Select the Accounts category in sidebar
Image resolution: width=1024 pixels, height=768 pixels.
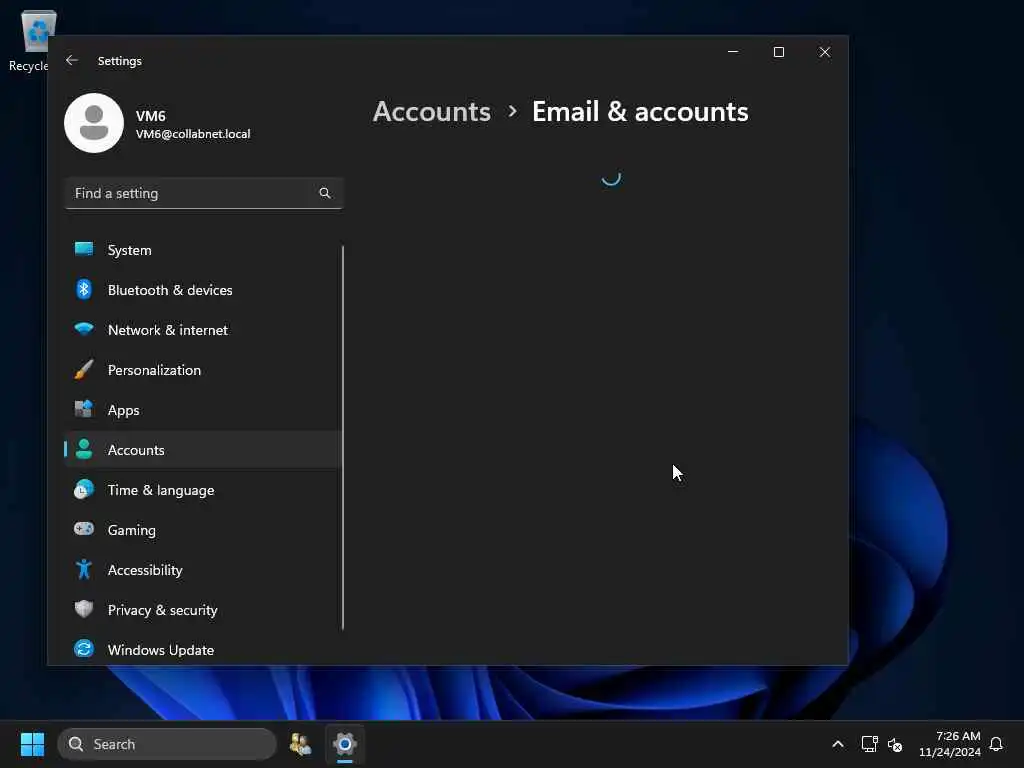tap(203, 450)
